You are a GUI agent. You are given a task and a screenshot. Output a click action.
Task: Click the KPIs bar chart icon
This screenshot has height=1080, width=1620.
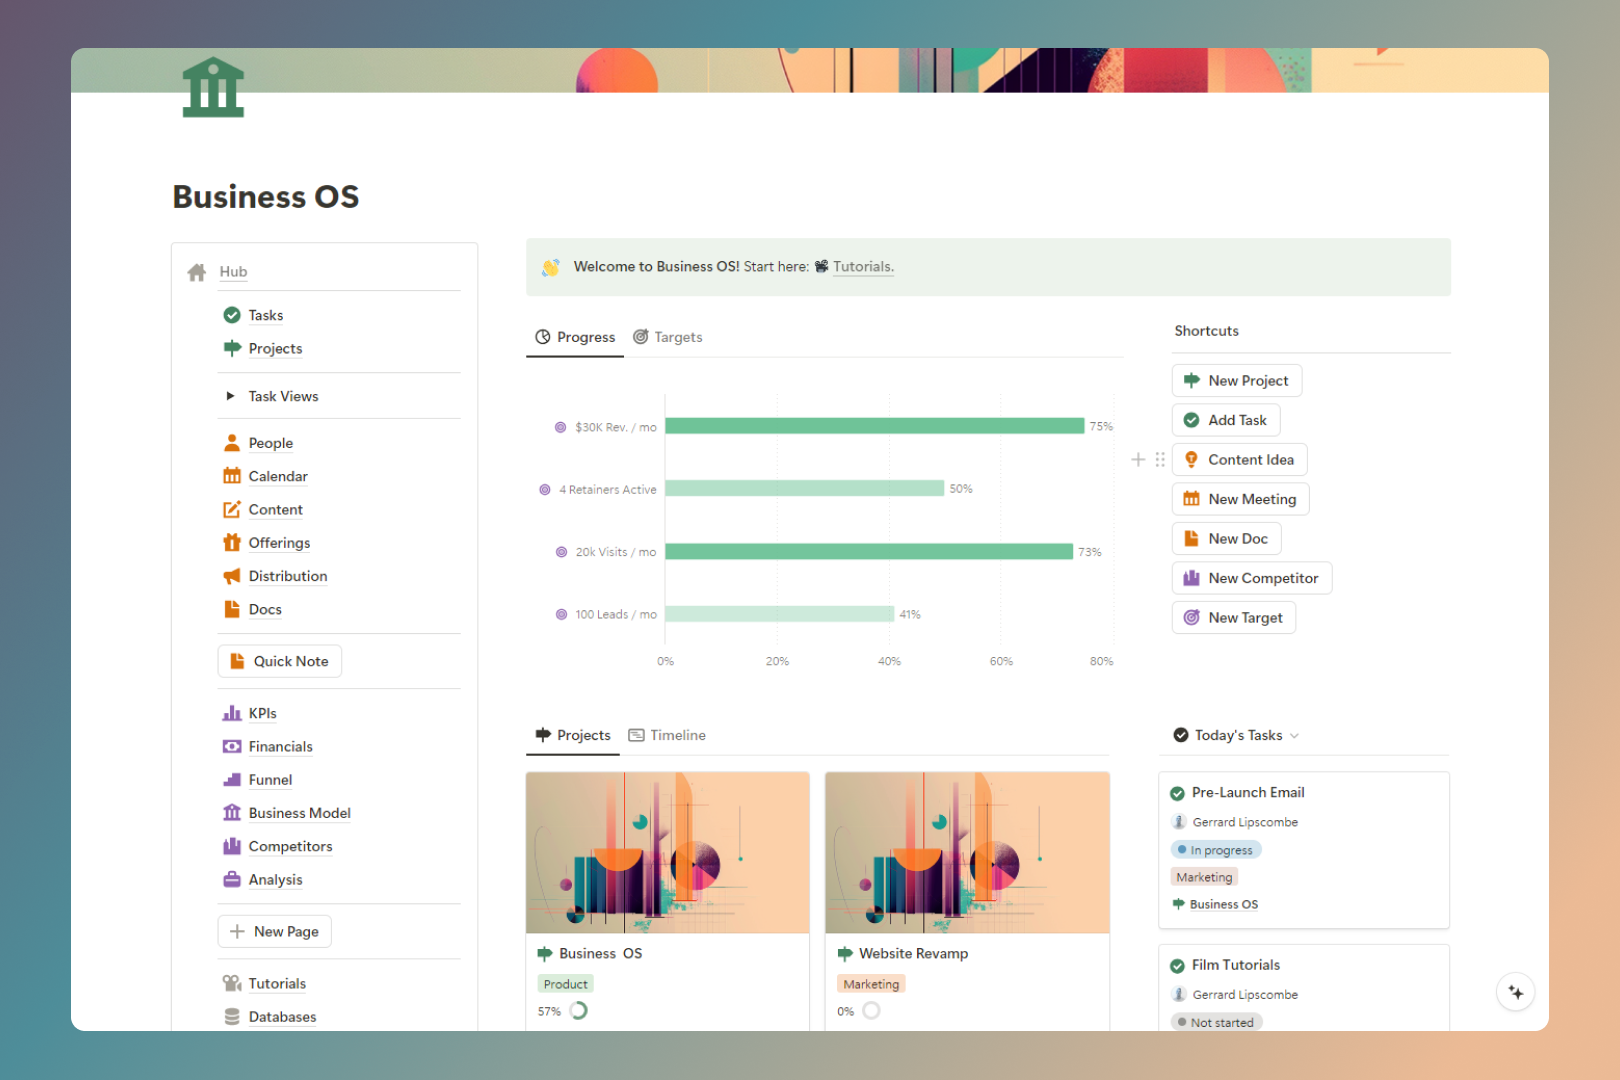coord(231,712)
